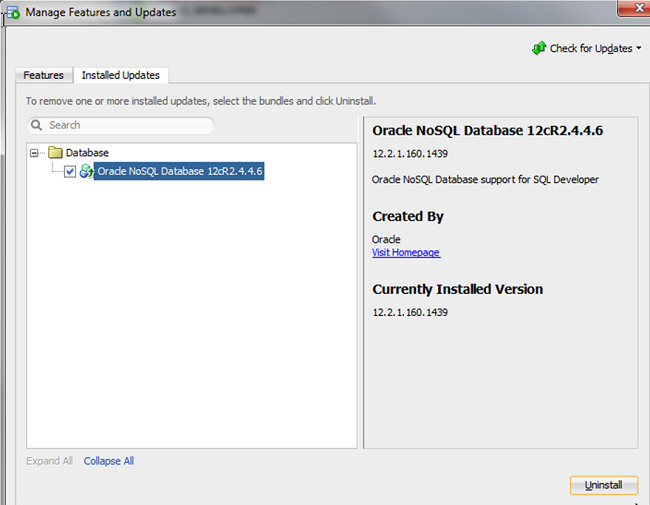Select the Installed Updates tab

121,75
